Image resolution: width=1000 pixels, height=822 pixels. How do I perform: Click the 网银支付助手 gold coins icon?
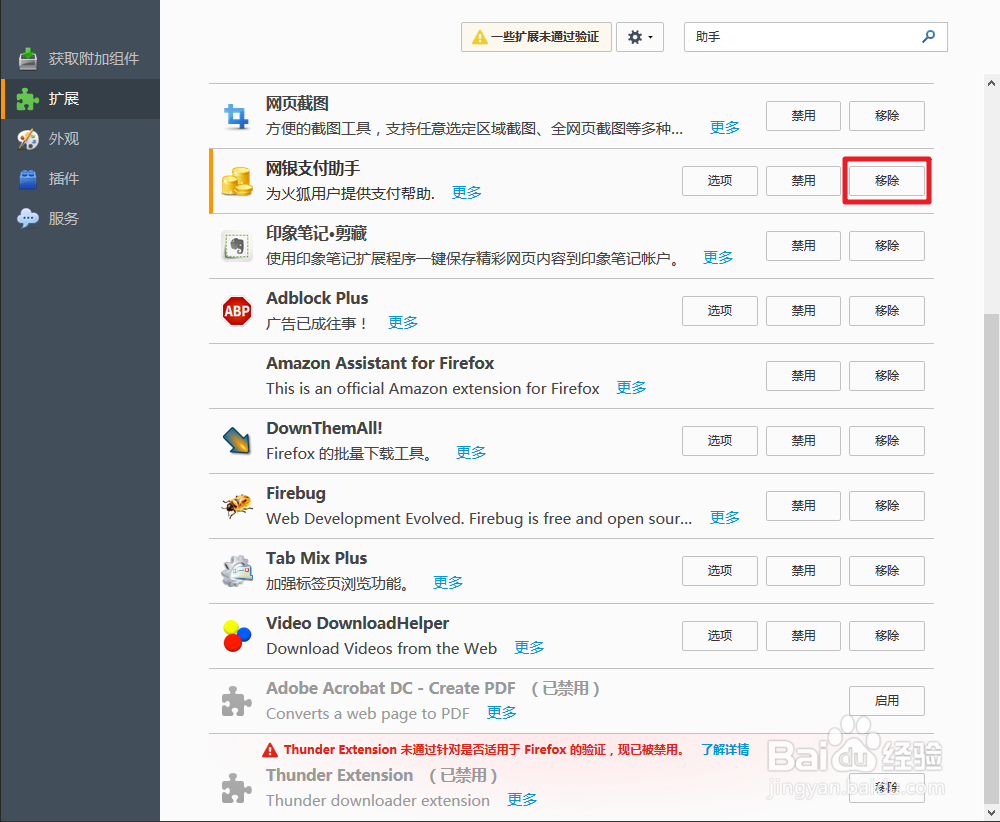tap(237, 180)
